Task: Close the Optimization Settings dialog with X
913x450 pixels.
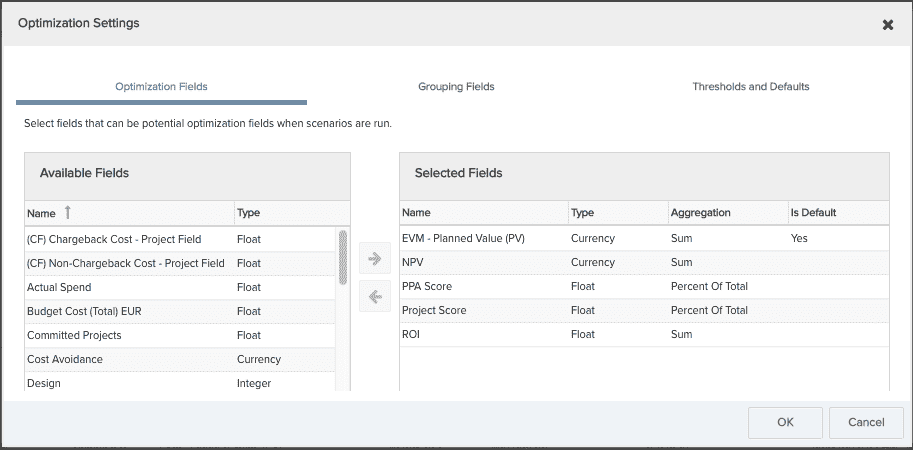Action: tap(887, 24)
